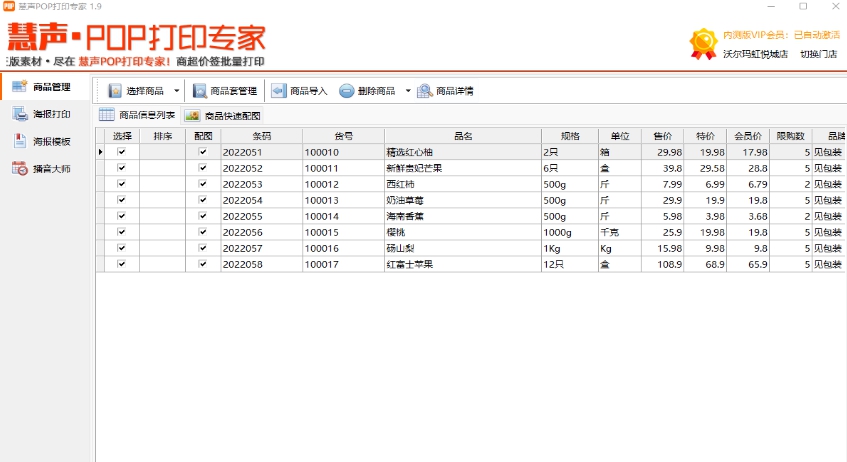Select barcode cell 2022051
847x462 pixels.
(x=261, y=152)
